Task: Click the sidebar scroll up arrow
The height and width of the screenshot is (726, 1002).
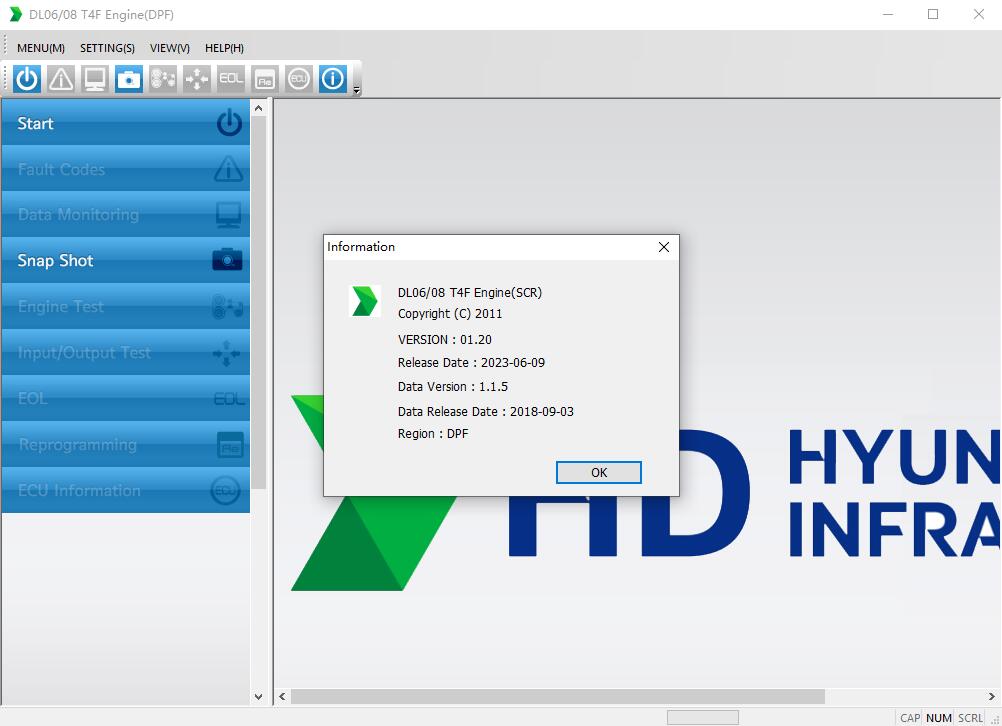Action: [x=258, y=108]
